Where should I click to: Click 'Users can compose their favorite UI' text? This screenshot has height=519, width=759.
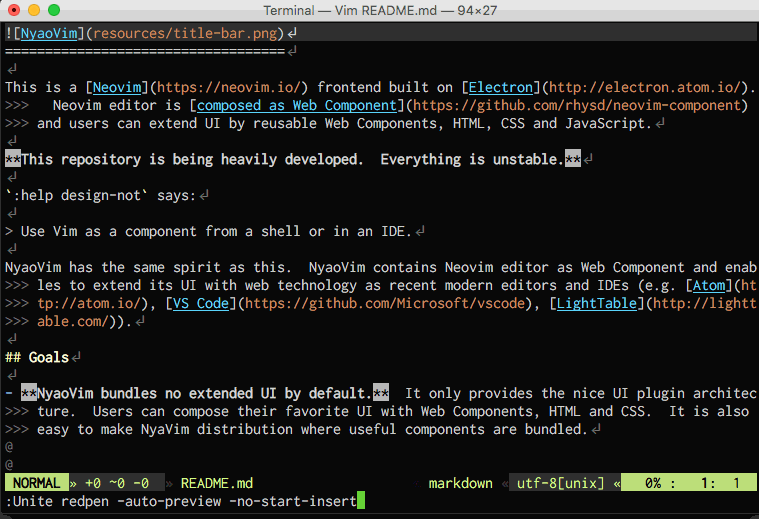pyautogui.click(x=232, y=412)
